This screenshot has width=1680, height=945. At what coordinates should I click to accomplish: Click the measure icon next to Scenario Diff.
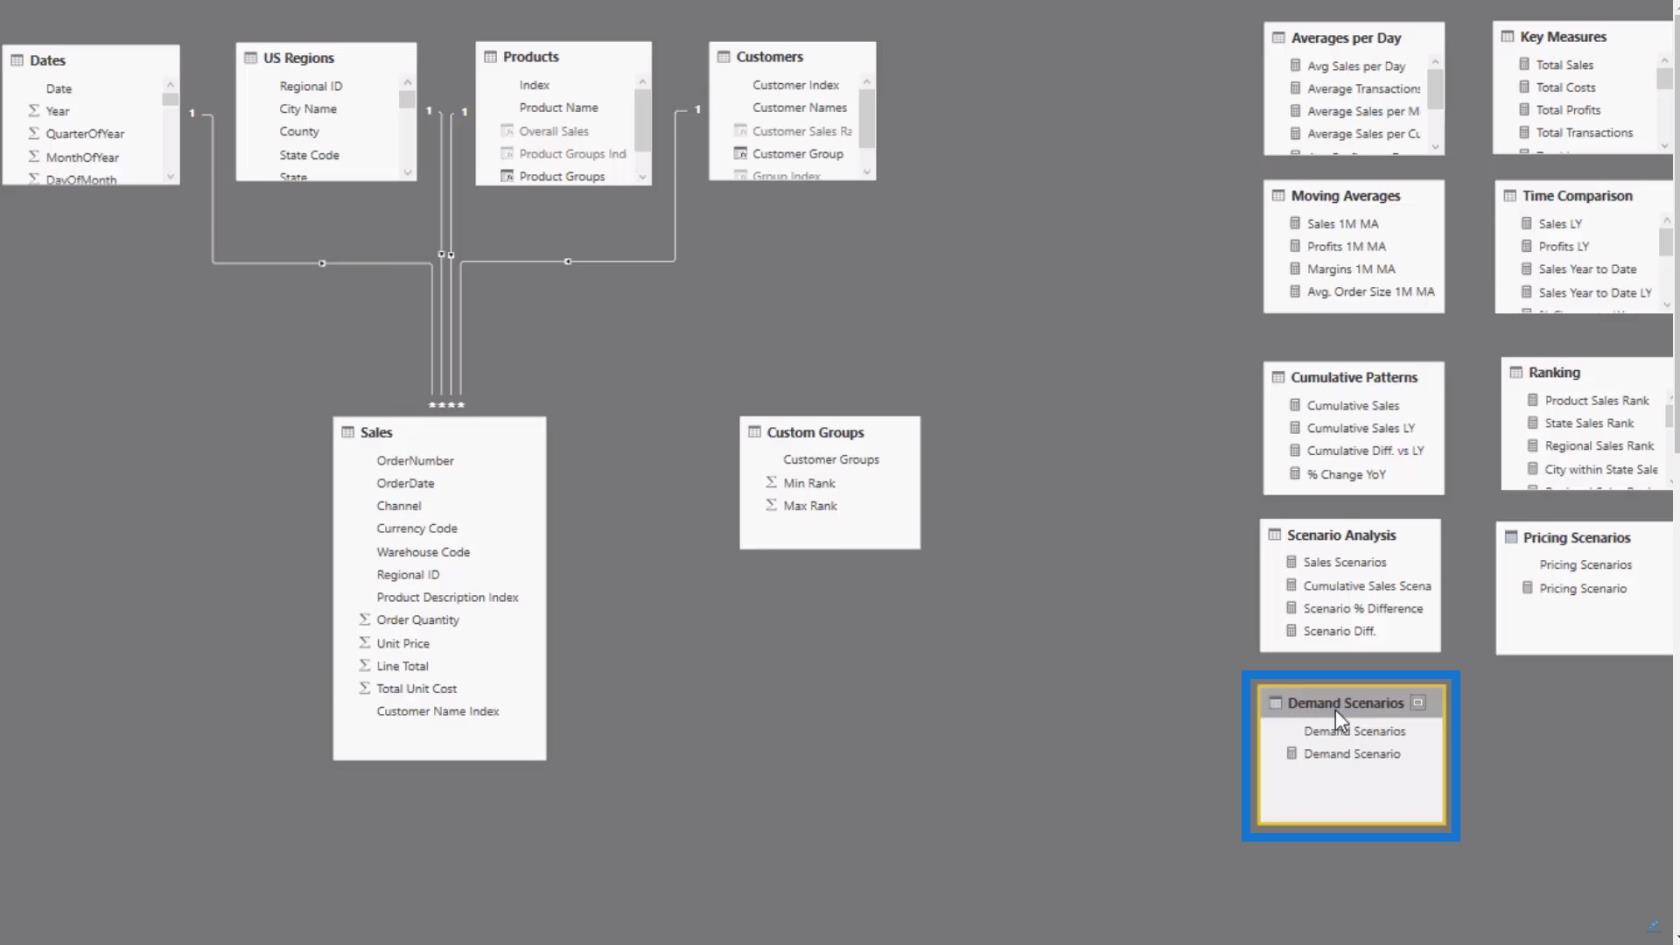[x=1291, y=631]
